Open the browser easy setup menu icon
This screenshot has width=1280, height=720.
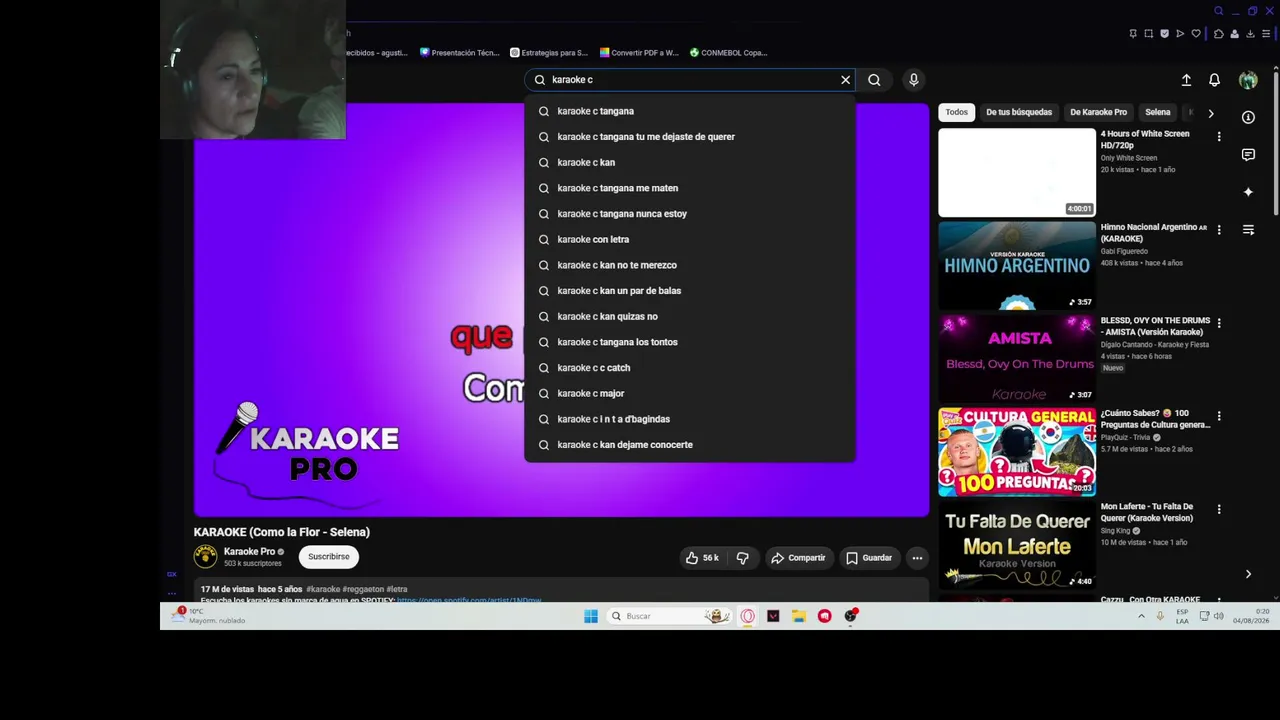click(1266, 34)
